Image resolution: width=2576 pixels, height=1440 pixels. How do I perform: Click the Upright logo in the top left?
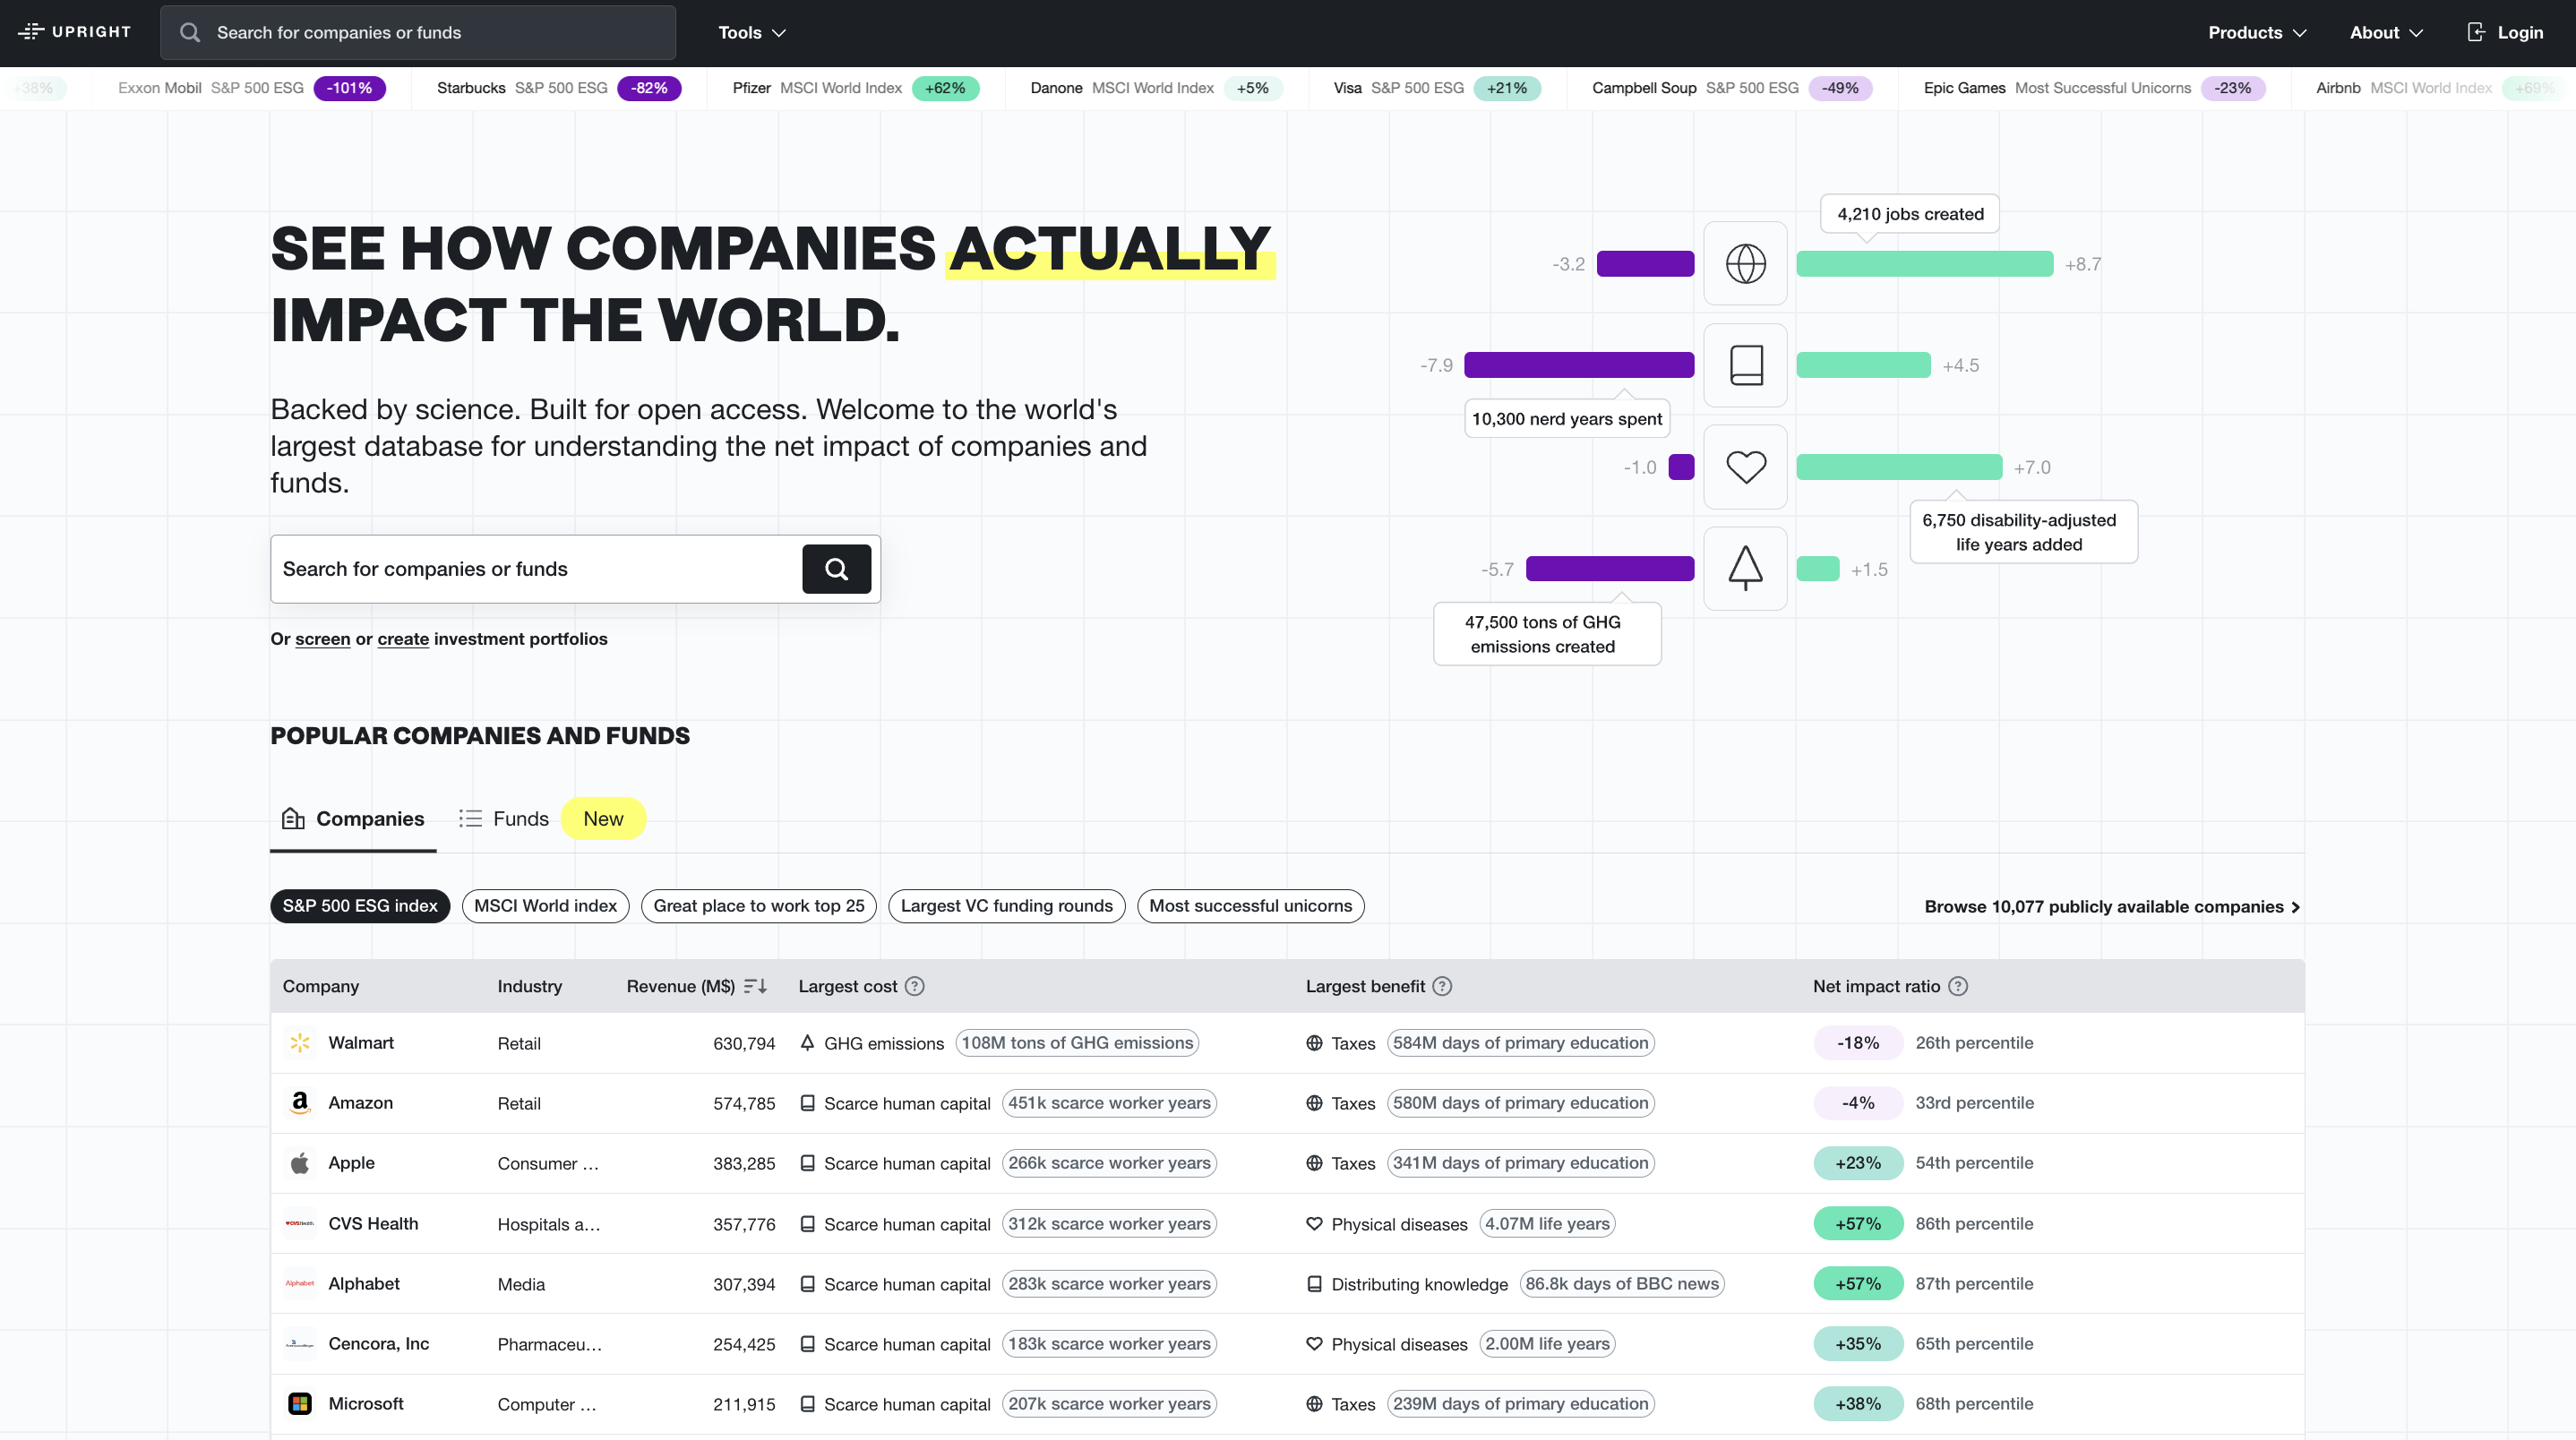click(x=73, y=31)
